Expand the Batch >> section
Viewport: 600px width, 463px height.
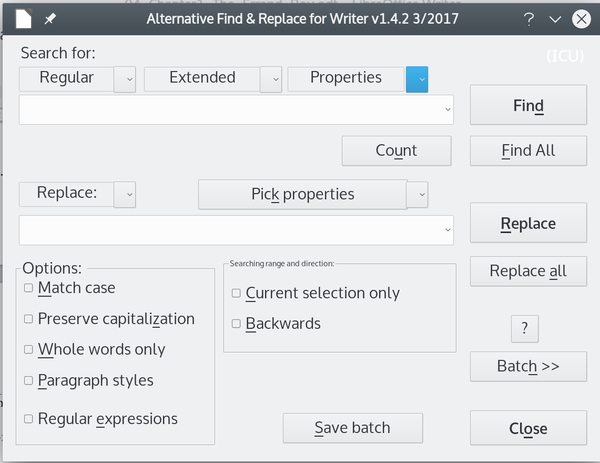pyautogui.click(x=528, y=367)
